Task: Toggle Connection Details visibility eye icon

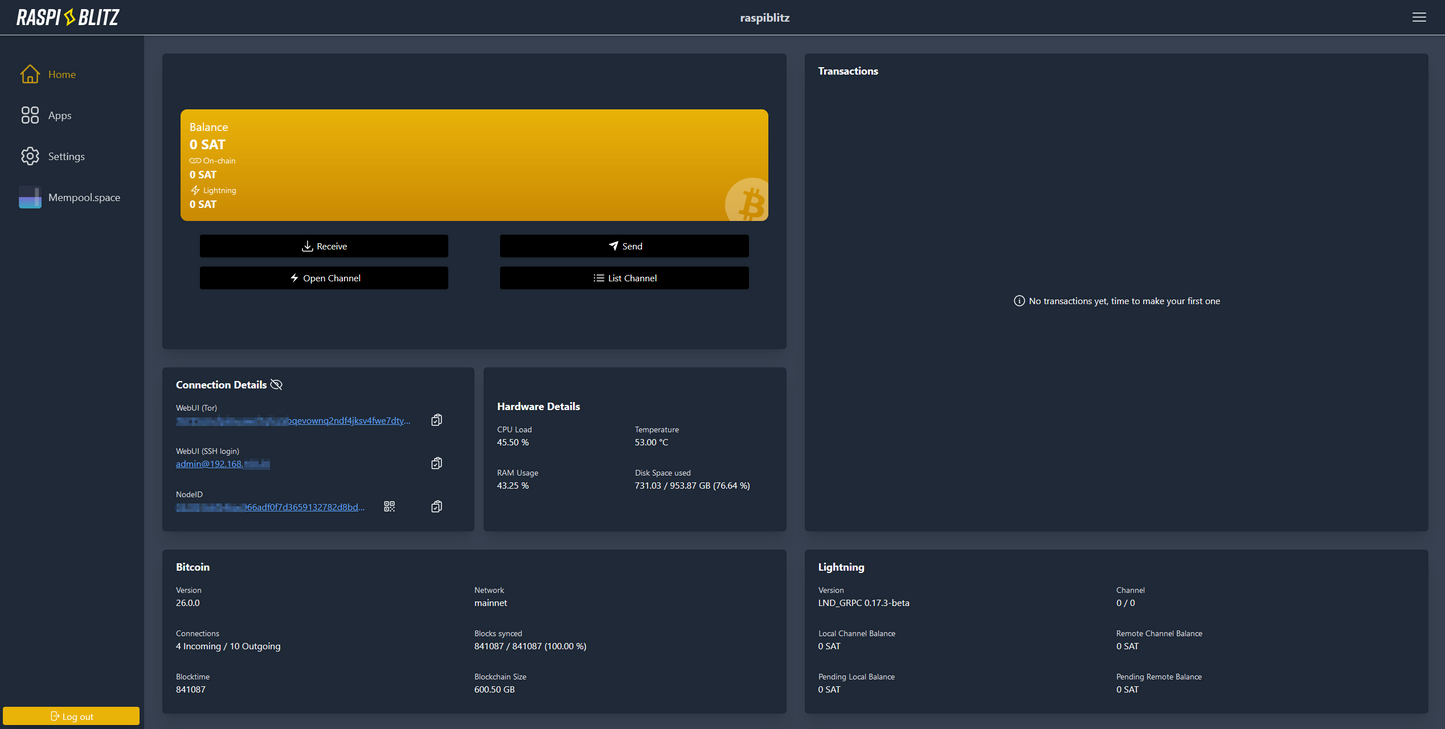Action: pos(277,385)
